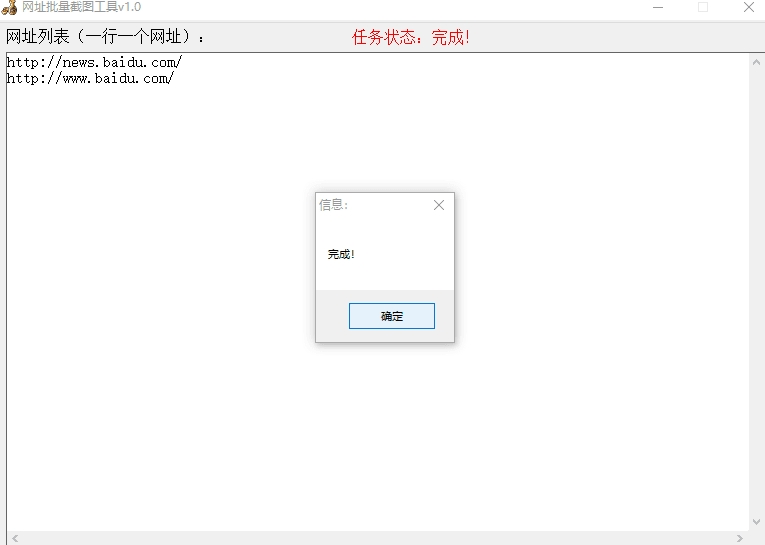The height and width of the screenshot is (545, 765).
Task: Click scroll left arrow at bottom
Action: pyautogui.click(x=15, y=538)
